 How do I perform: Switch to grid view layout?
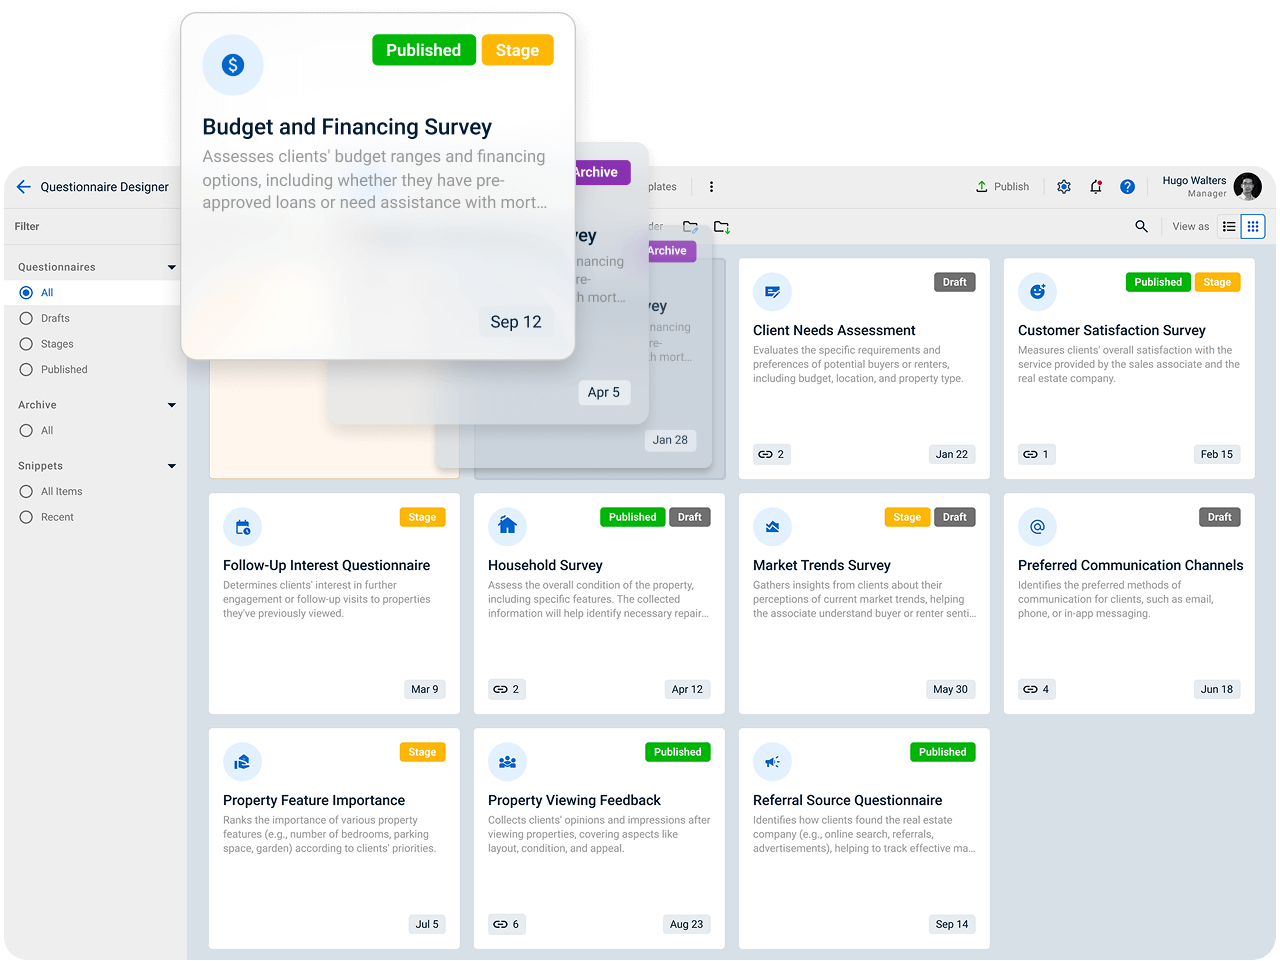1253,227
